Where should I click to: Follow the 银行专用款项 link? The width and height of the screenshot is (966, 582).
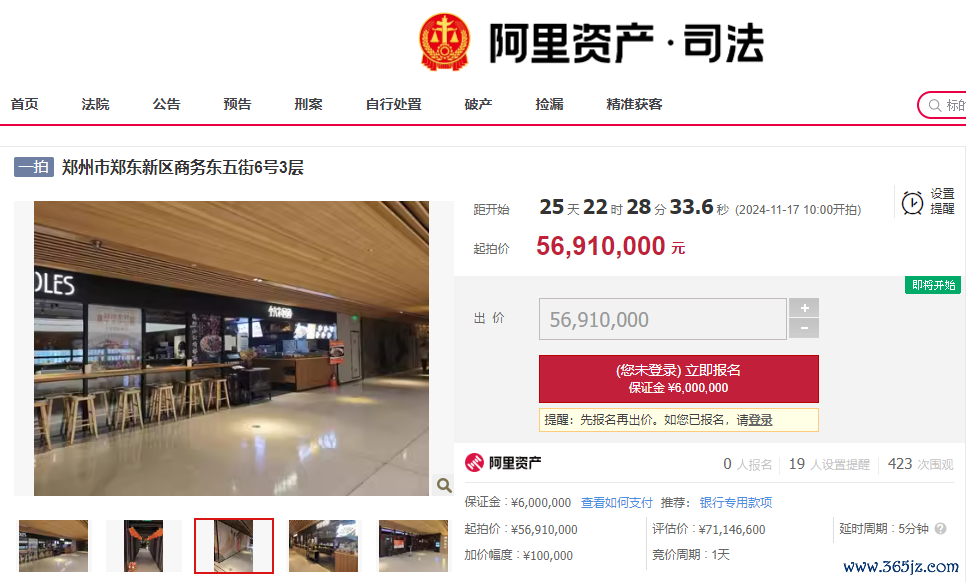pyautogui.click(x=736, y=503)
